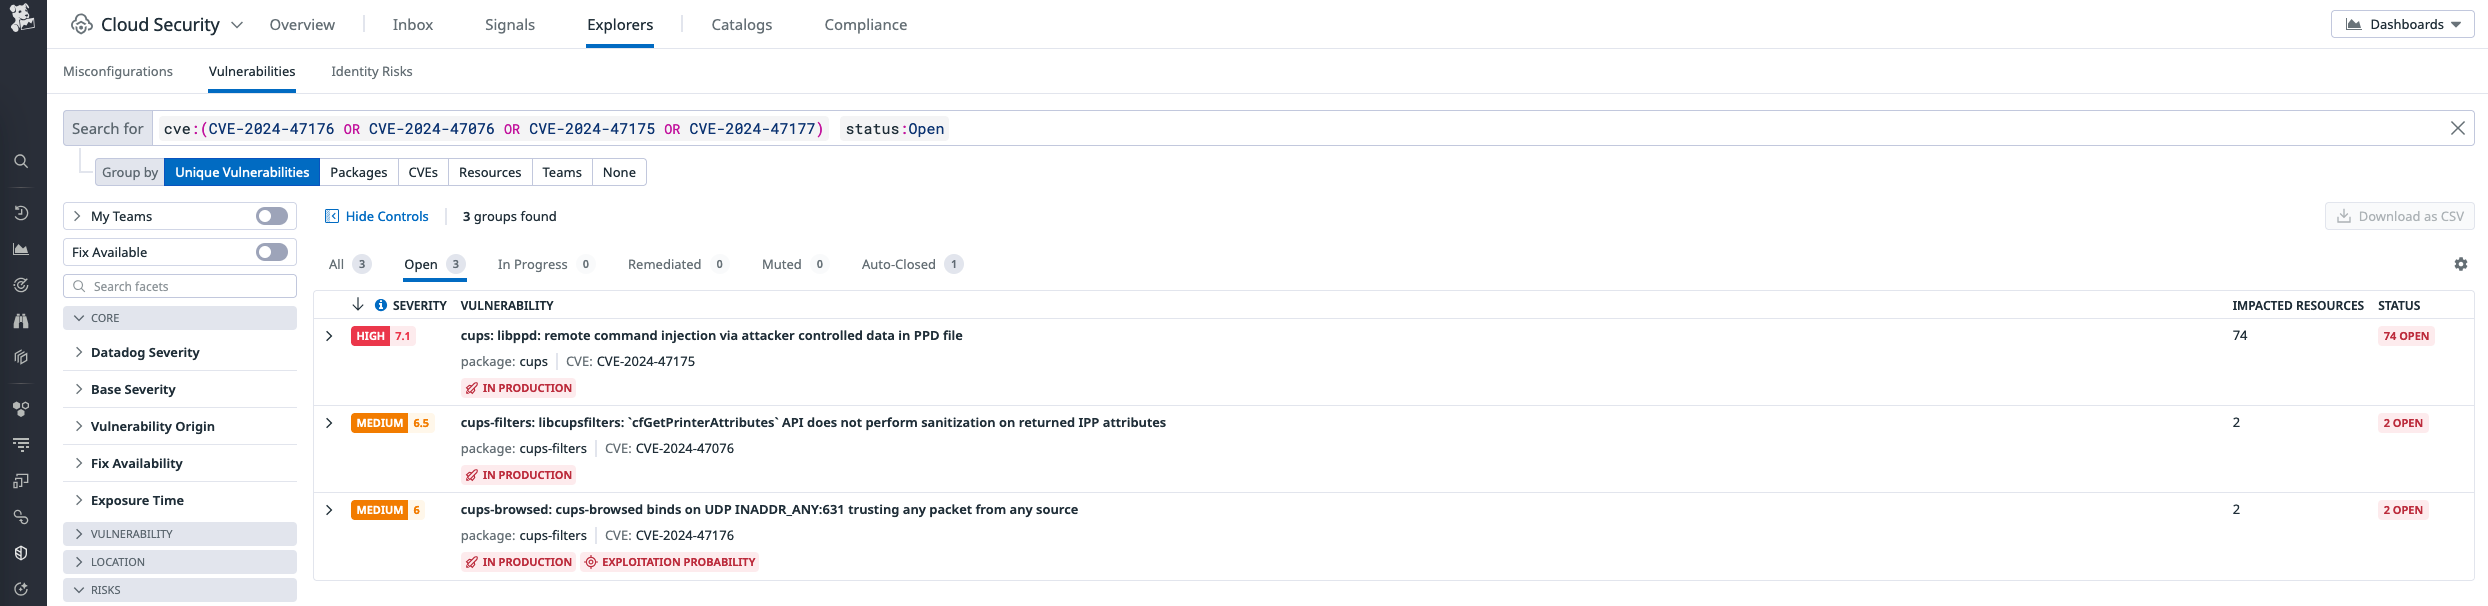Turn on the Fix Available toggle
The height and width of the screenshot is (606, 2488).
tap(271, 252)
